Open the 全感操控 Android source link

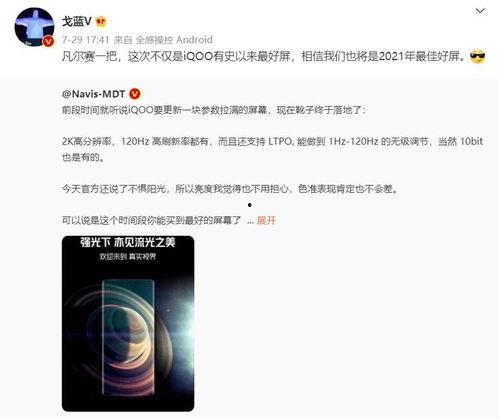tap(174, 40)
